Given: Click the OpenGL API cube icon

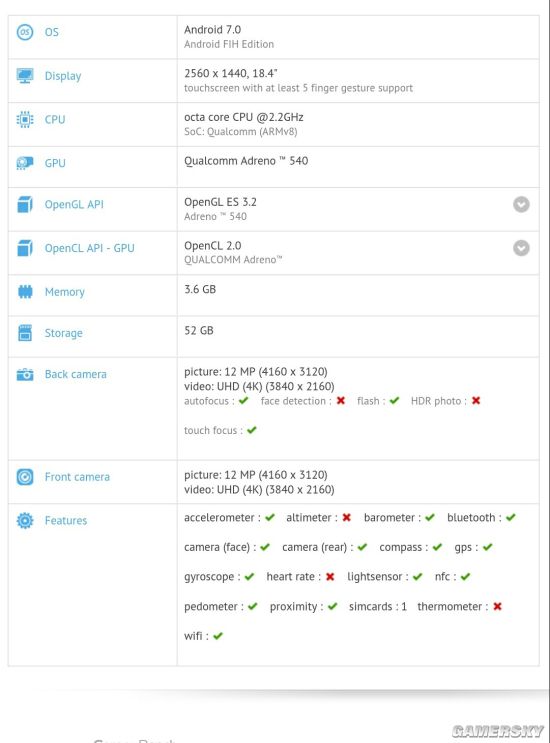Looking at the screenshot, I should point(25,204).
